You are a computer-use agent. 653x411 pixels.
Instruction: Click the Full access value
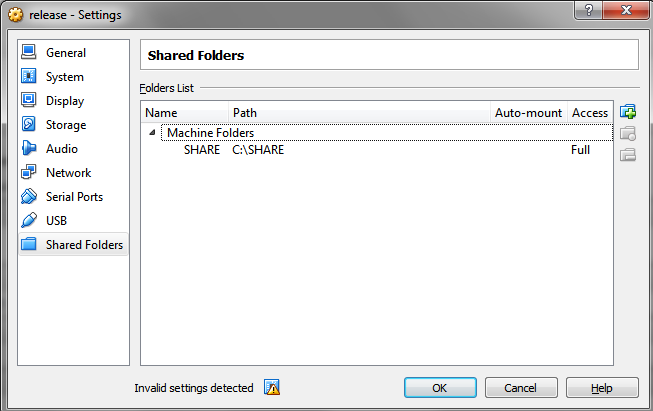coord(580,150)
